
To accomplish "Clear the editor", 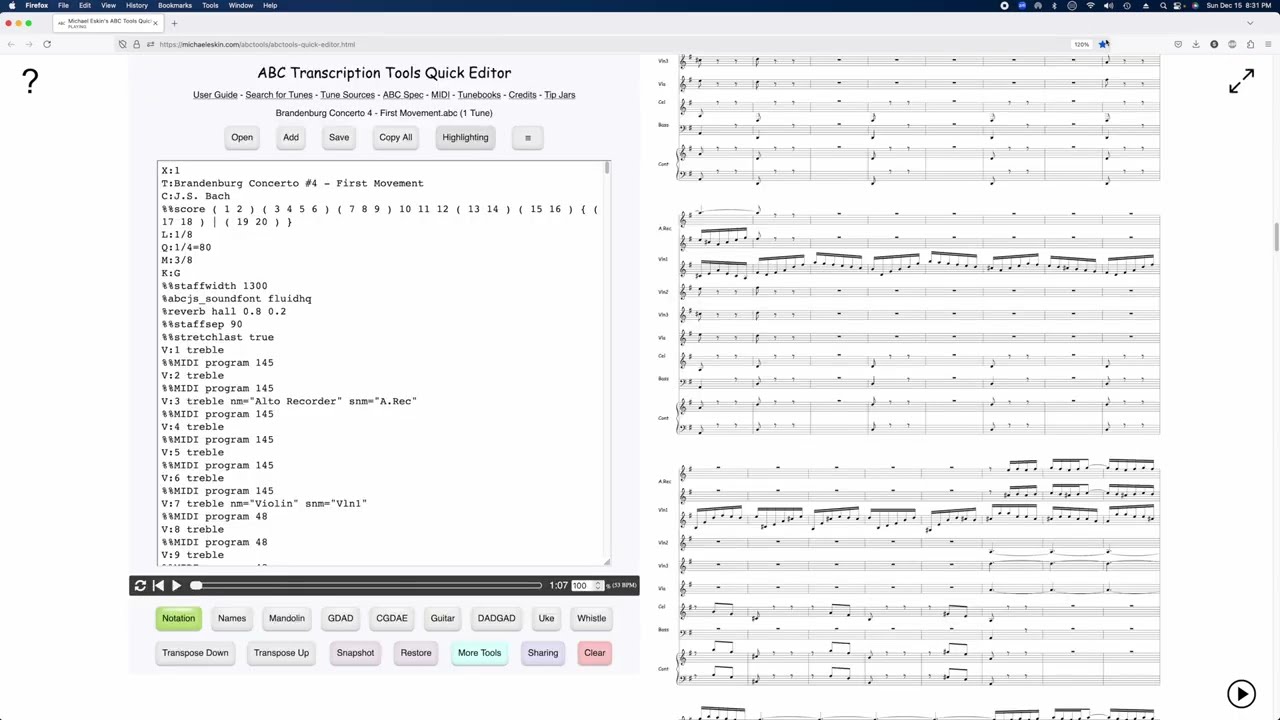I will click(x=595, y=653).
